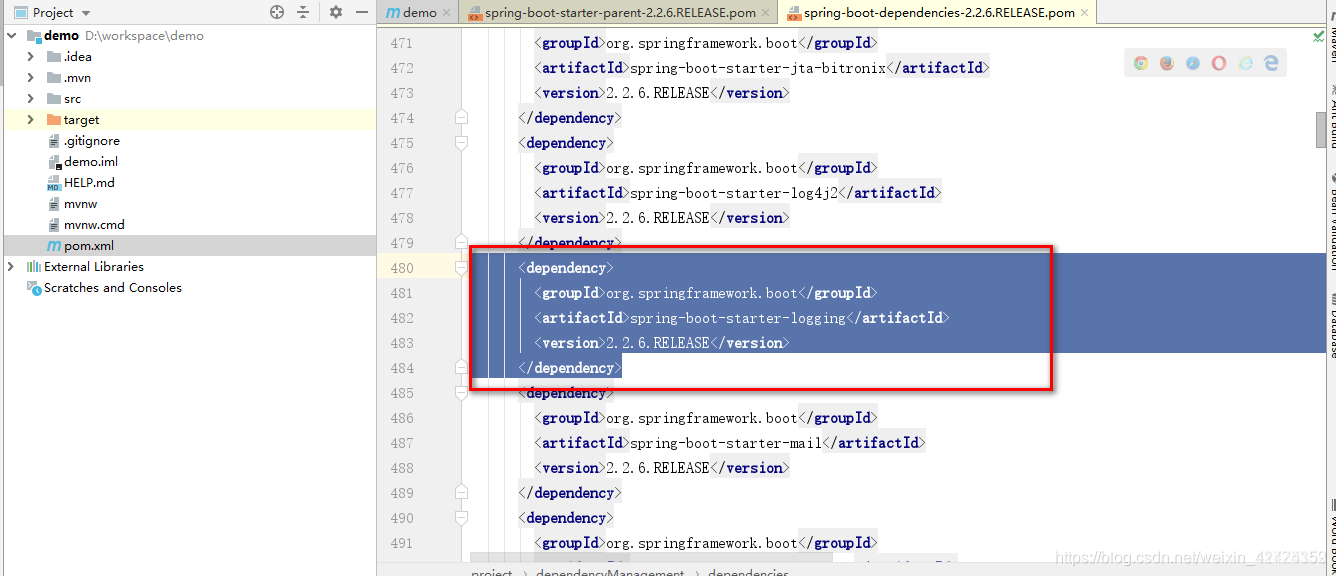Fold dependency block starting at line 490
The height and width of the screenshot is (576, 1336).
(461, 518)
